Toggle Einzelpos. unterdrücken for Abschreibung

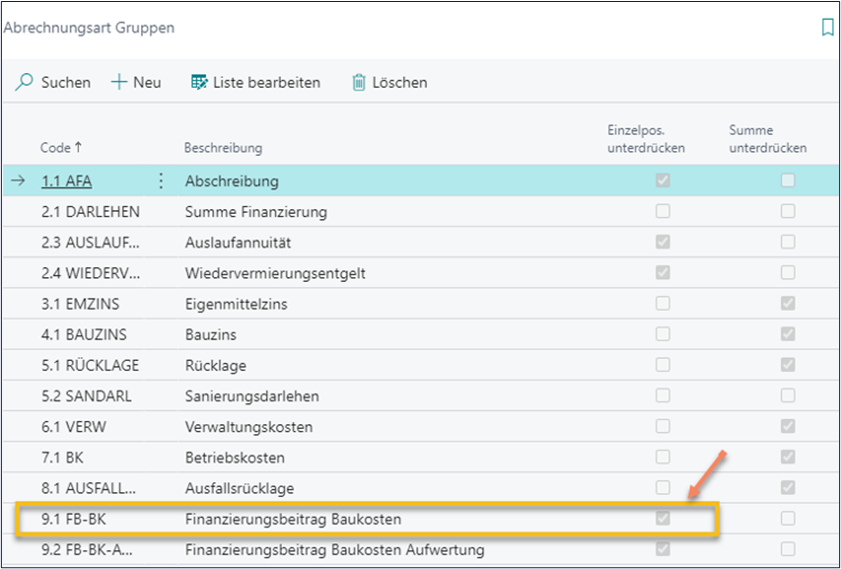coord(663,181)
